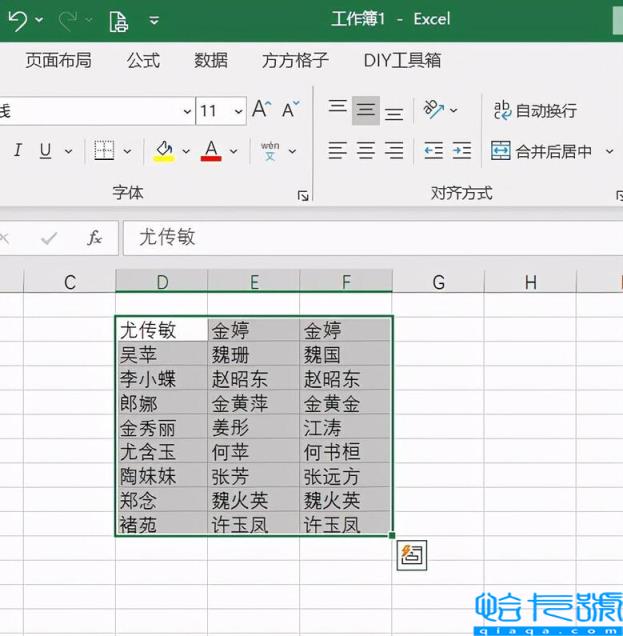Select cell containing 江涛
The image size is (623, 636).
(346, 427)
